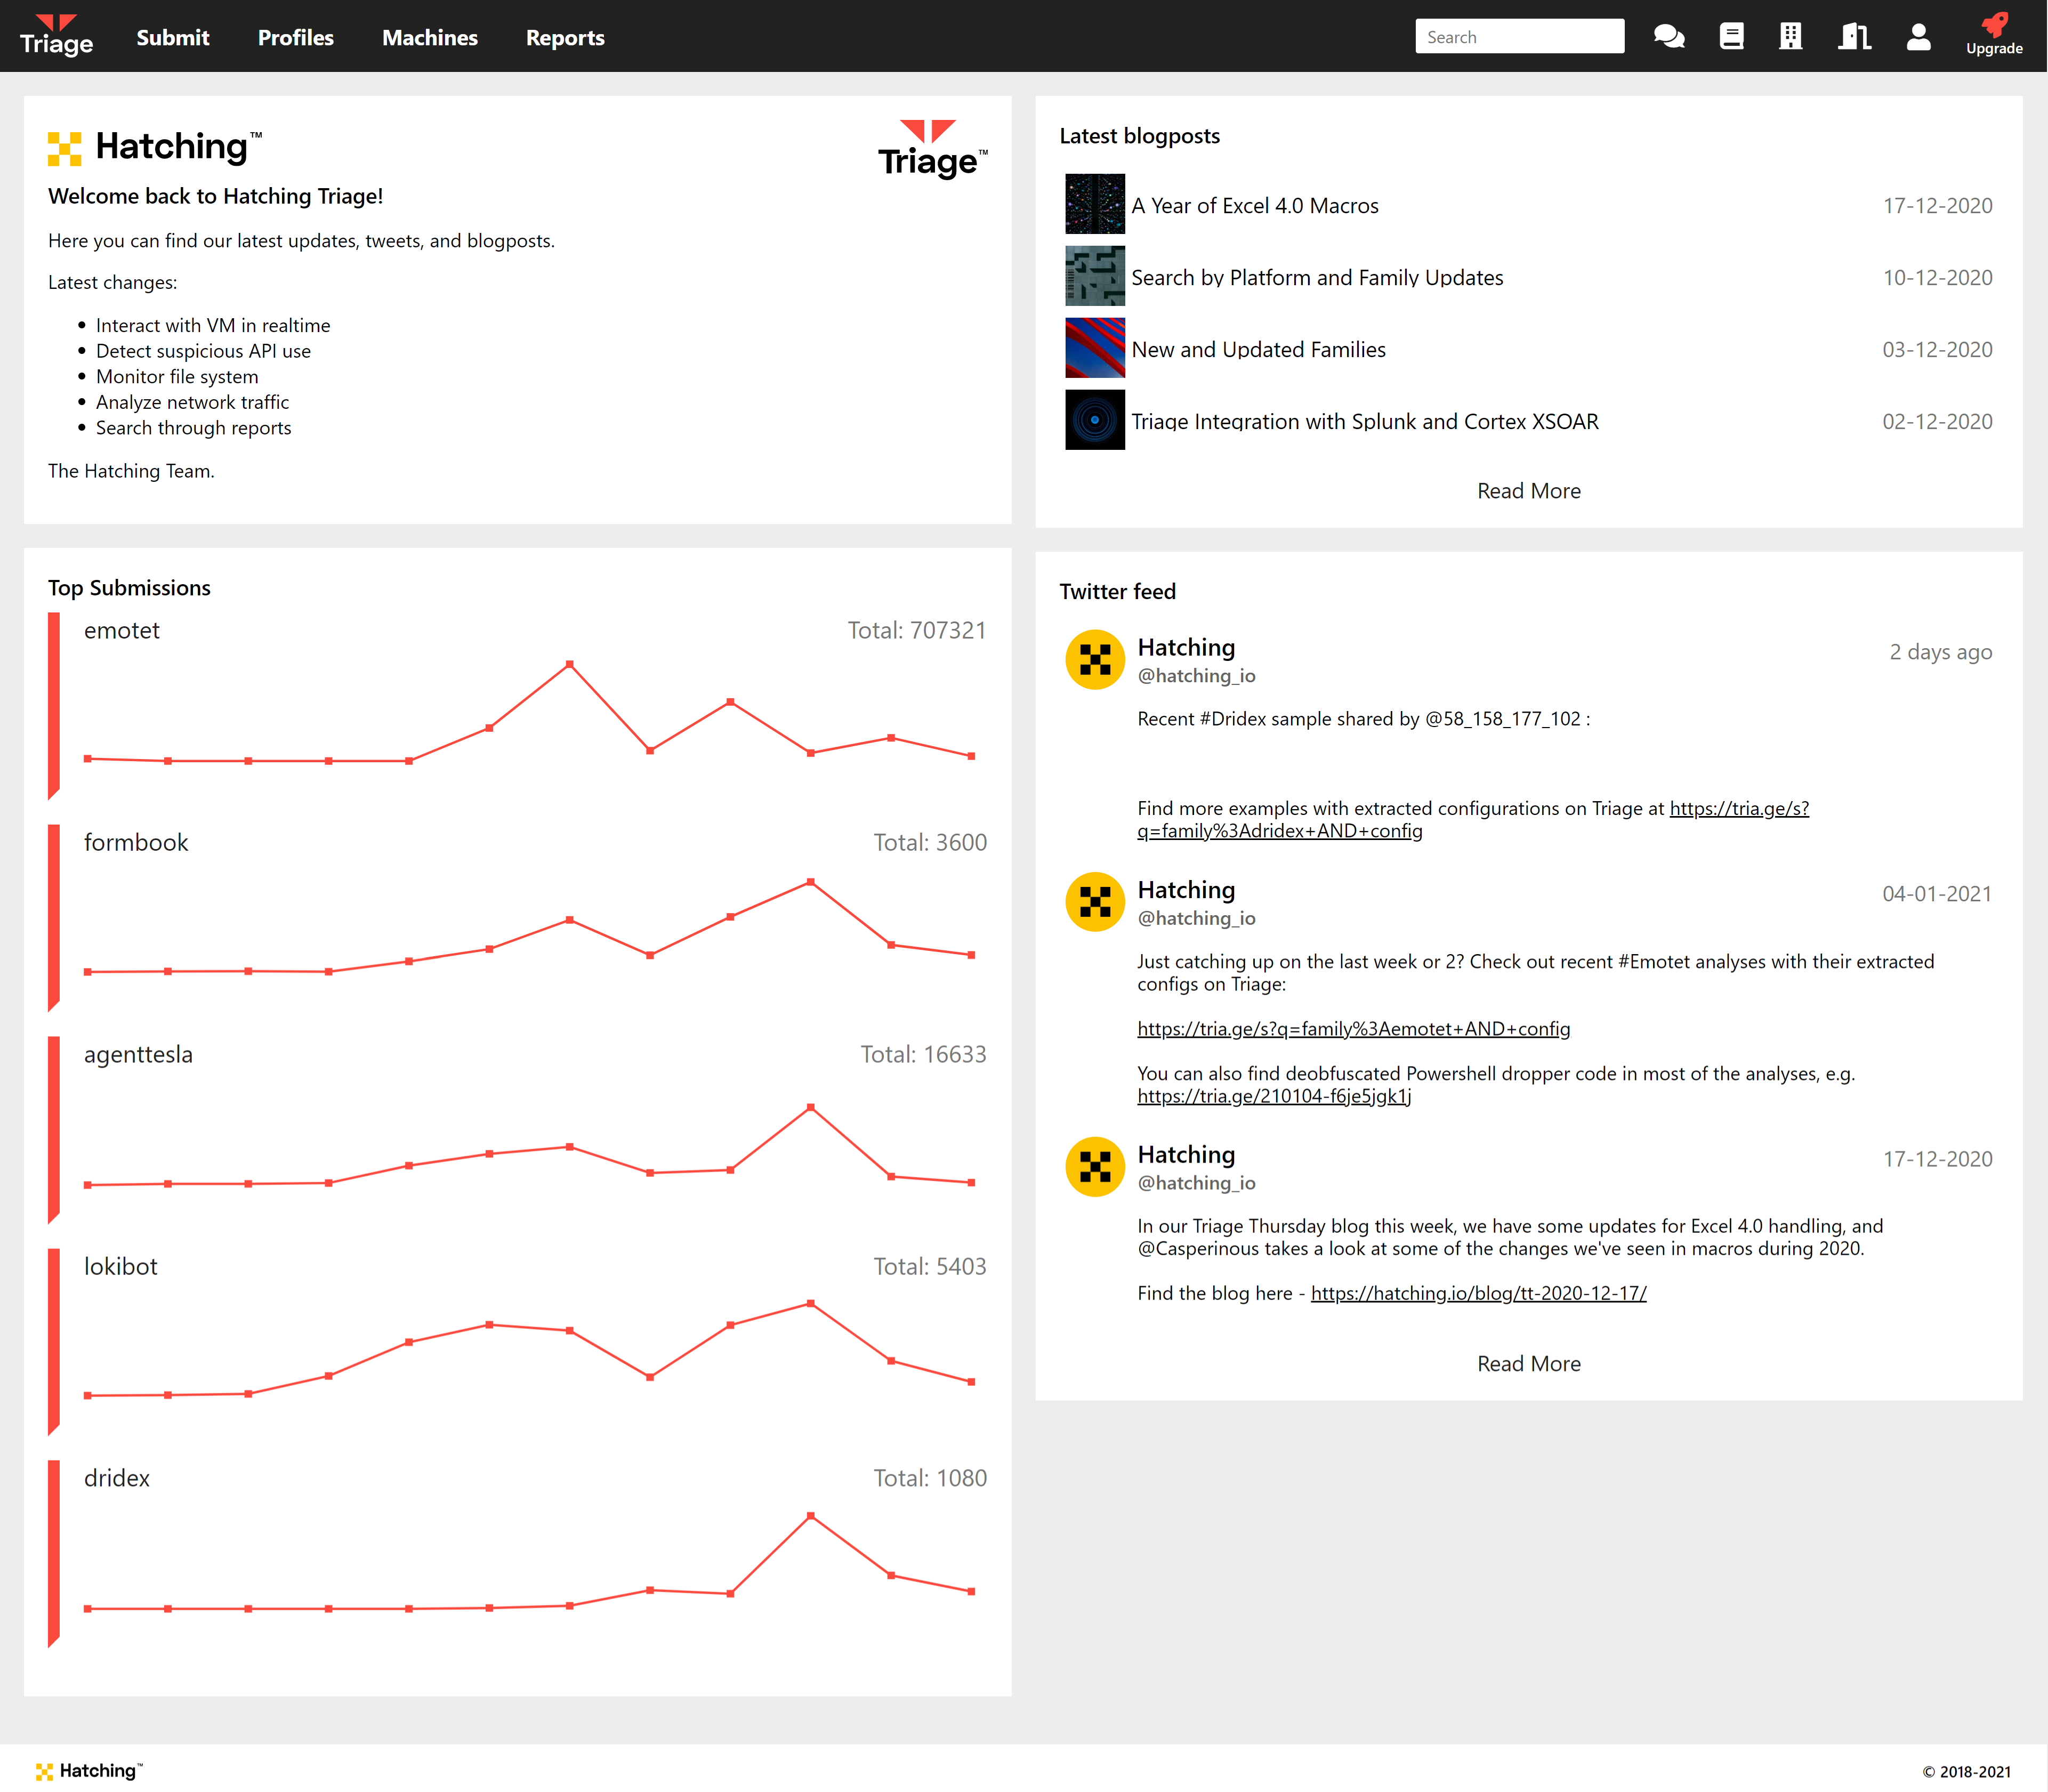Click 'Interact with VM in realtime' item
Viewport: 2048px width, 1792px height.
(213, 326)
